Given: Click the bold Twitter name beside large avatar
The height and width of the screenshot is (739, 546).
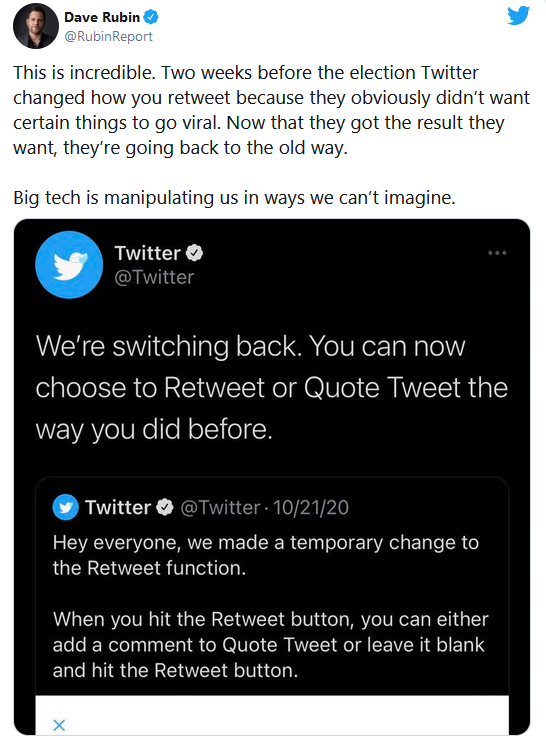Looking at the screenshot, I should tap(148, 253).
